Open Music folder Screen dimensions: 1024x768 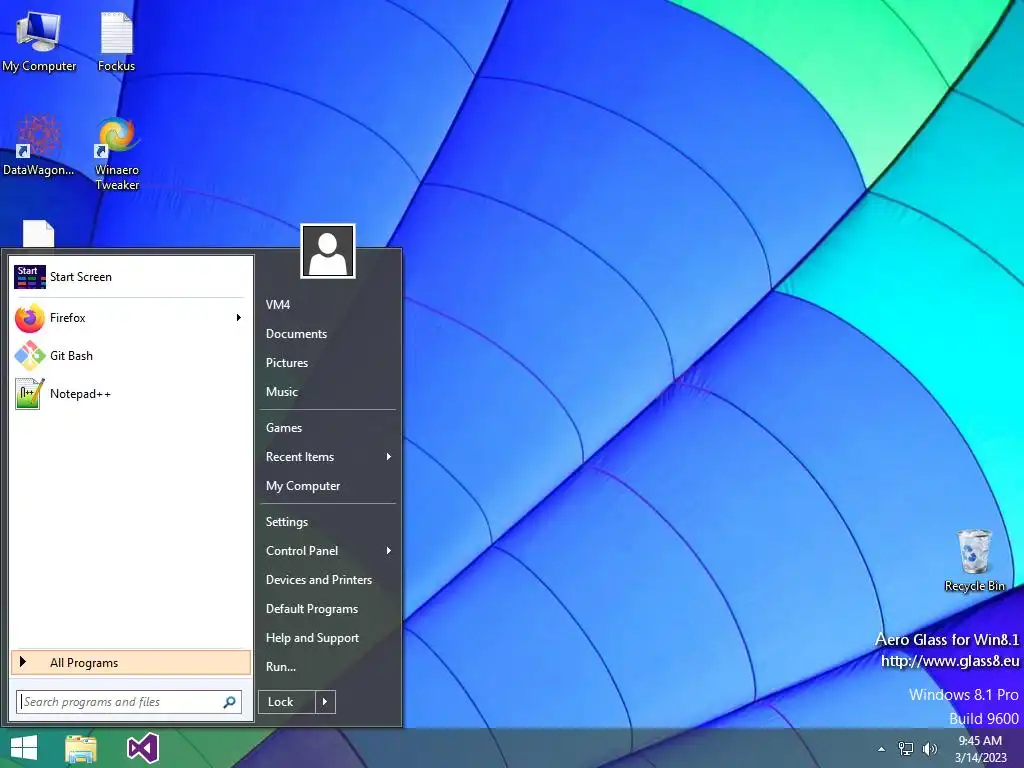[x=328, y=392]
